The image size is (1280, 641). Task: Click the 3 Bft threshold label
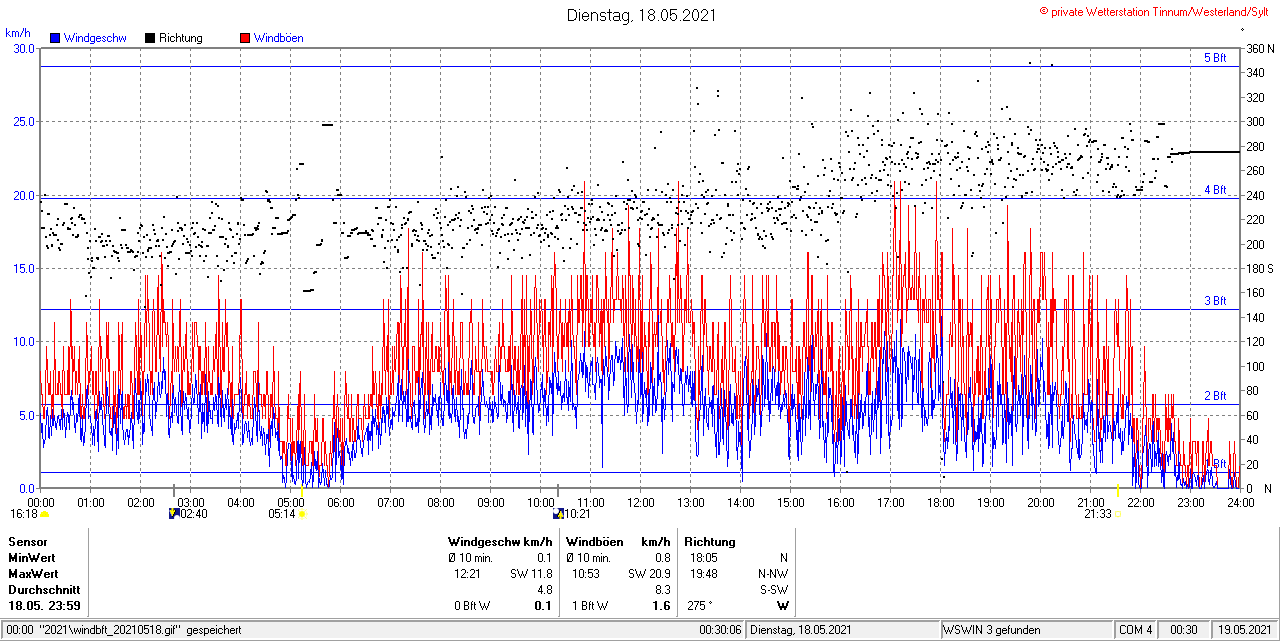(1214, 300)
